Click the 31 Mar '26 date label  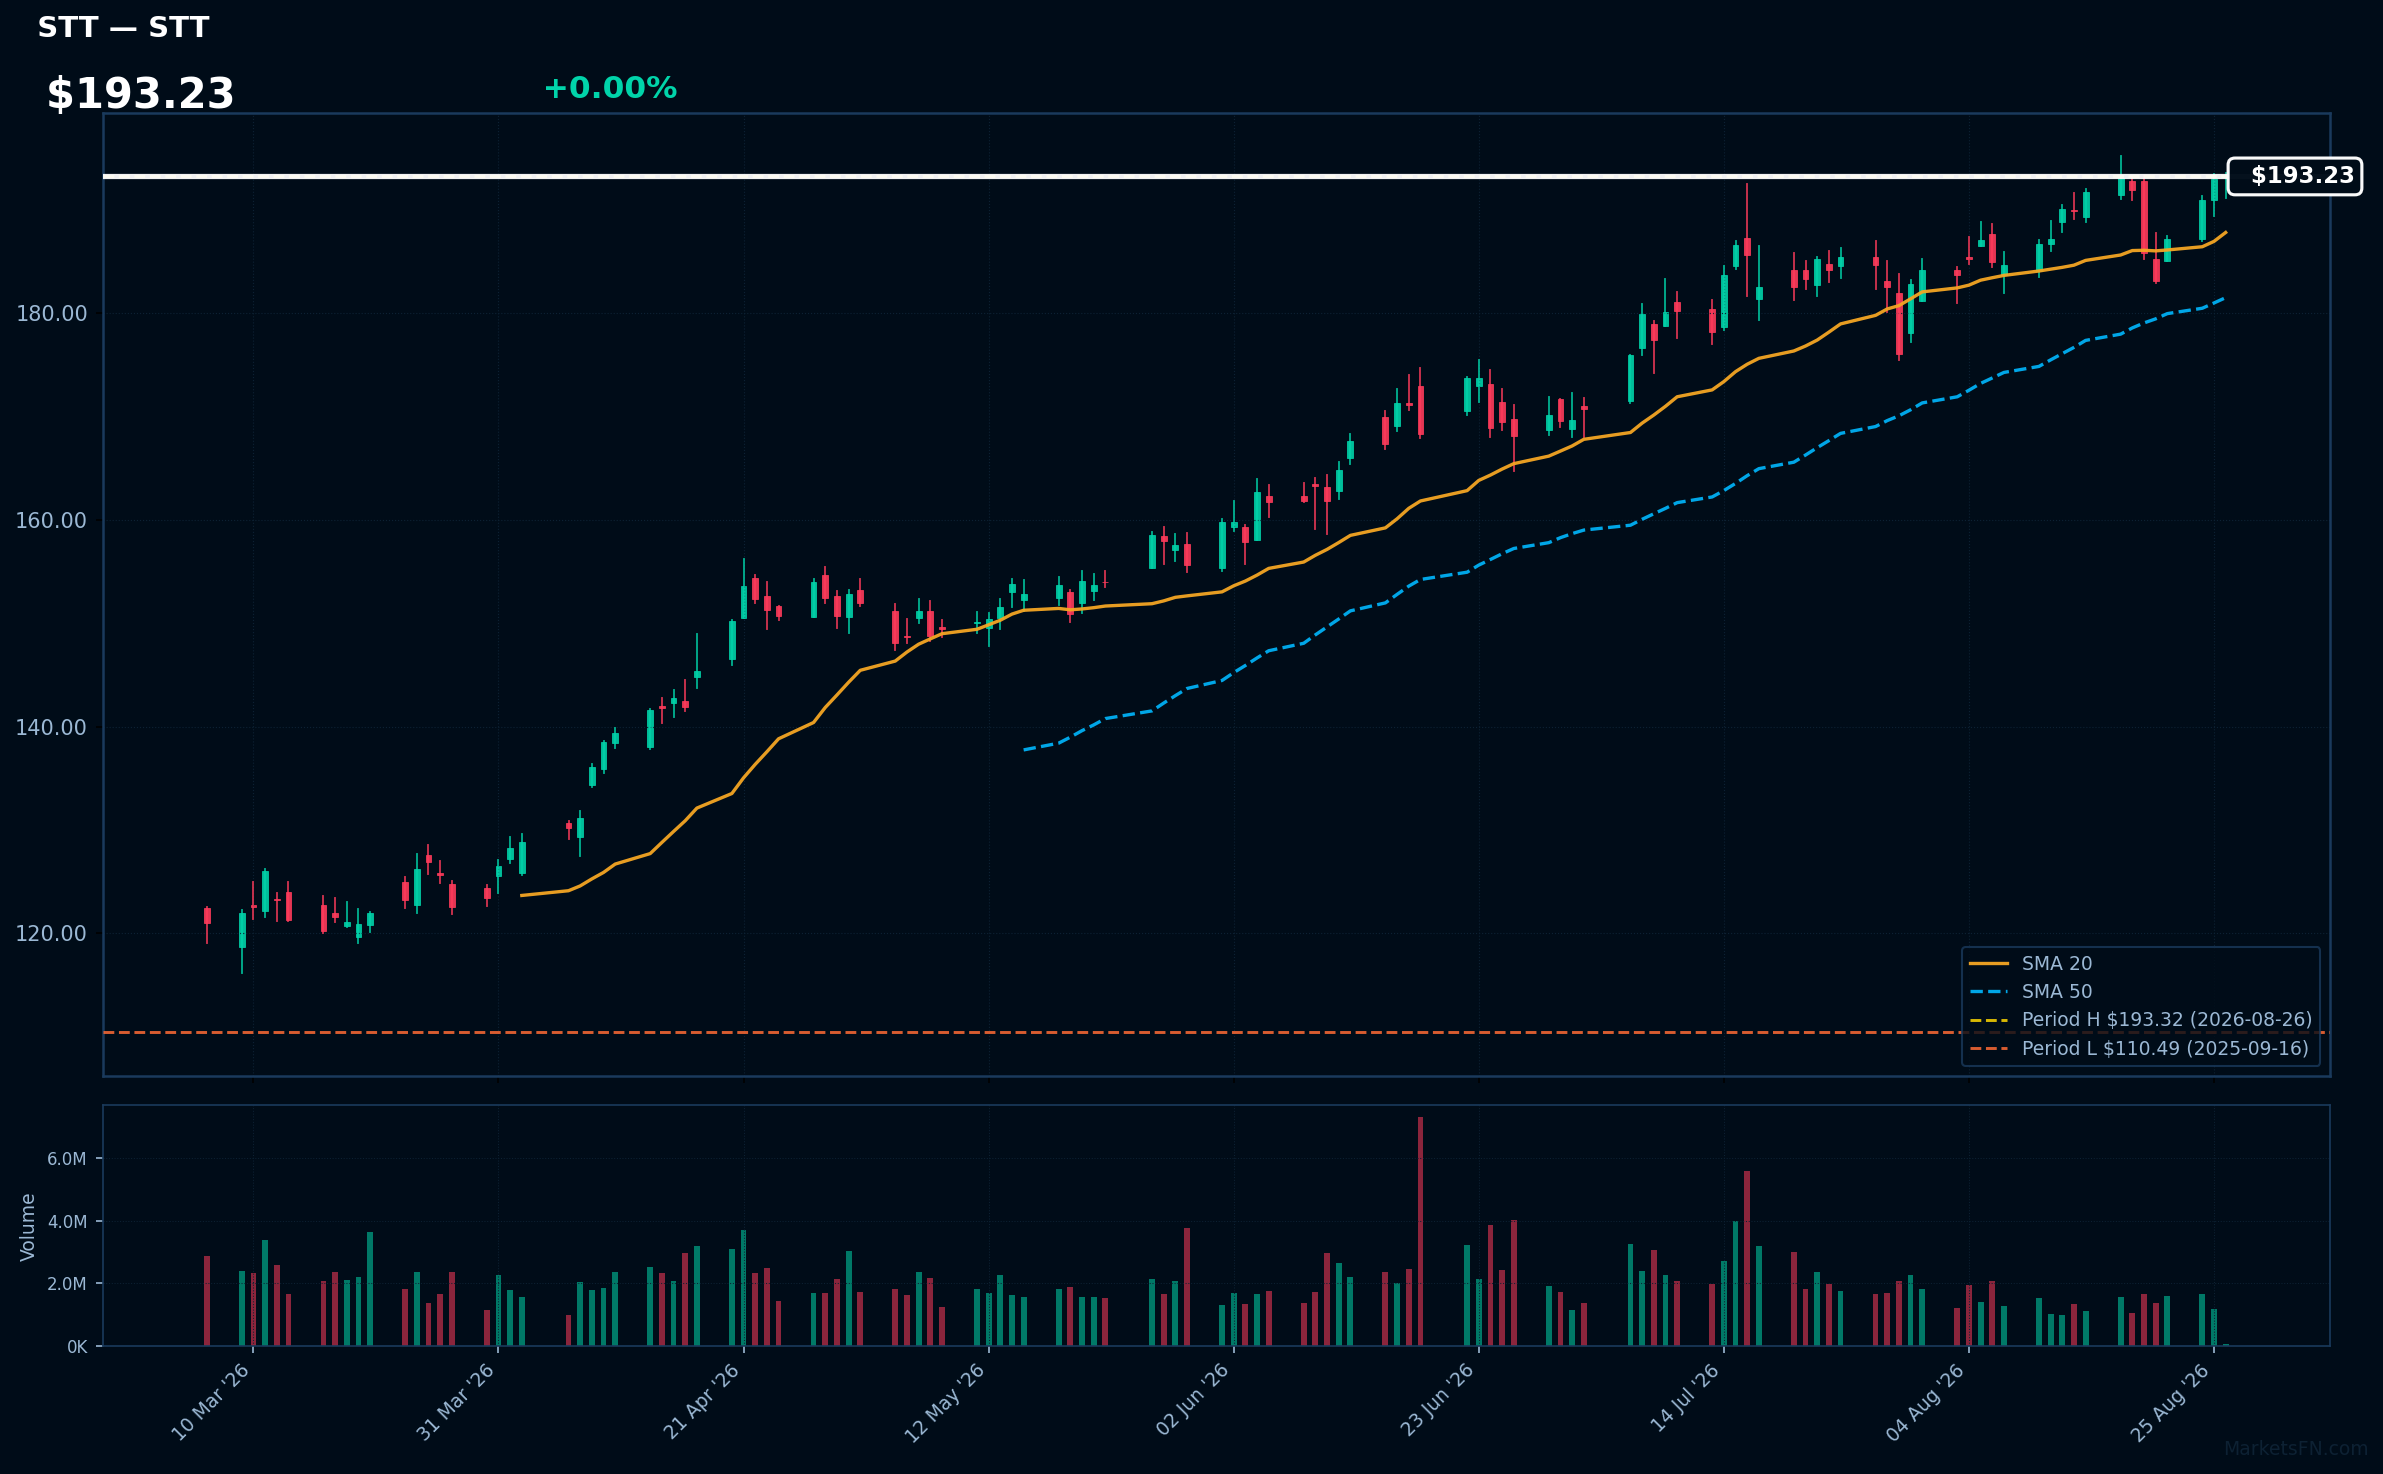tap(455, 1402)
